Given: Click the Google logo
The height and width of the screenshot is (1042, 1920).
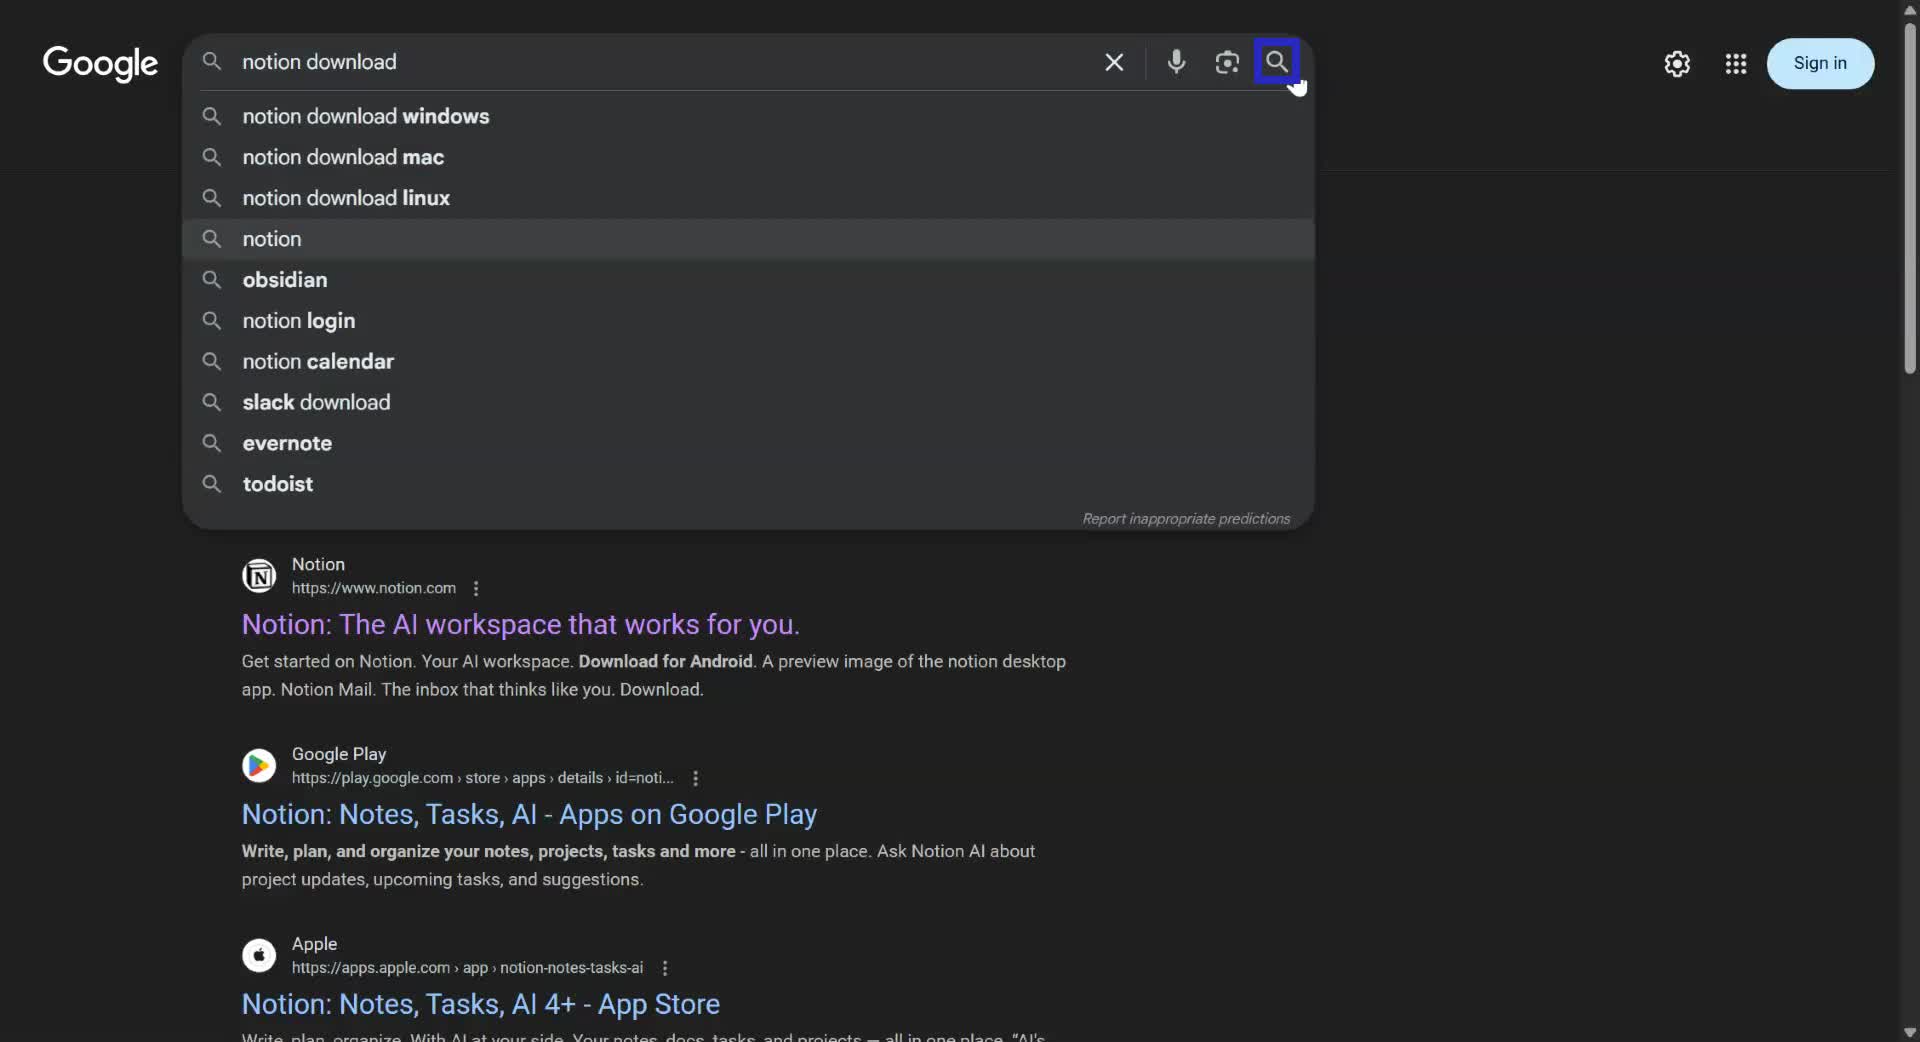Looking at the screenshot, I should 100,63.
